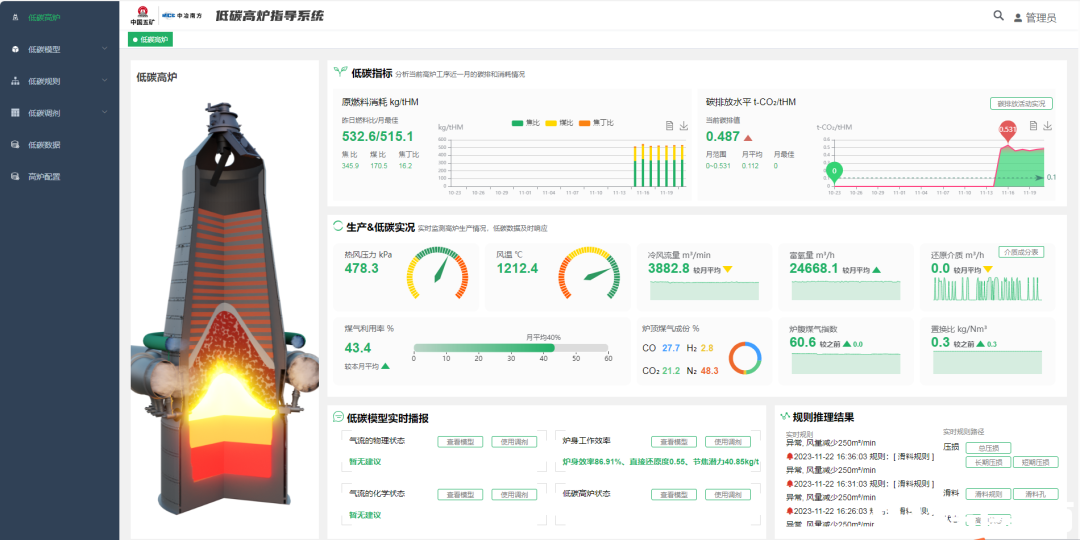Click the 长期压损 rule path button

pyautogui.click(x=988, y=462)
